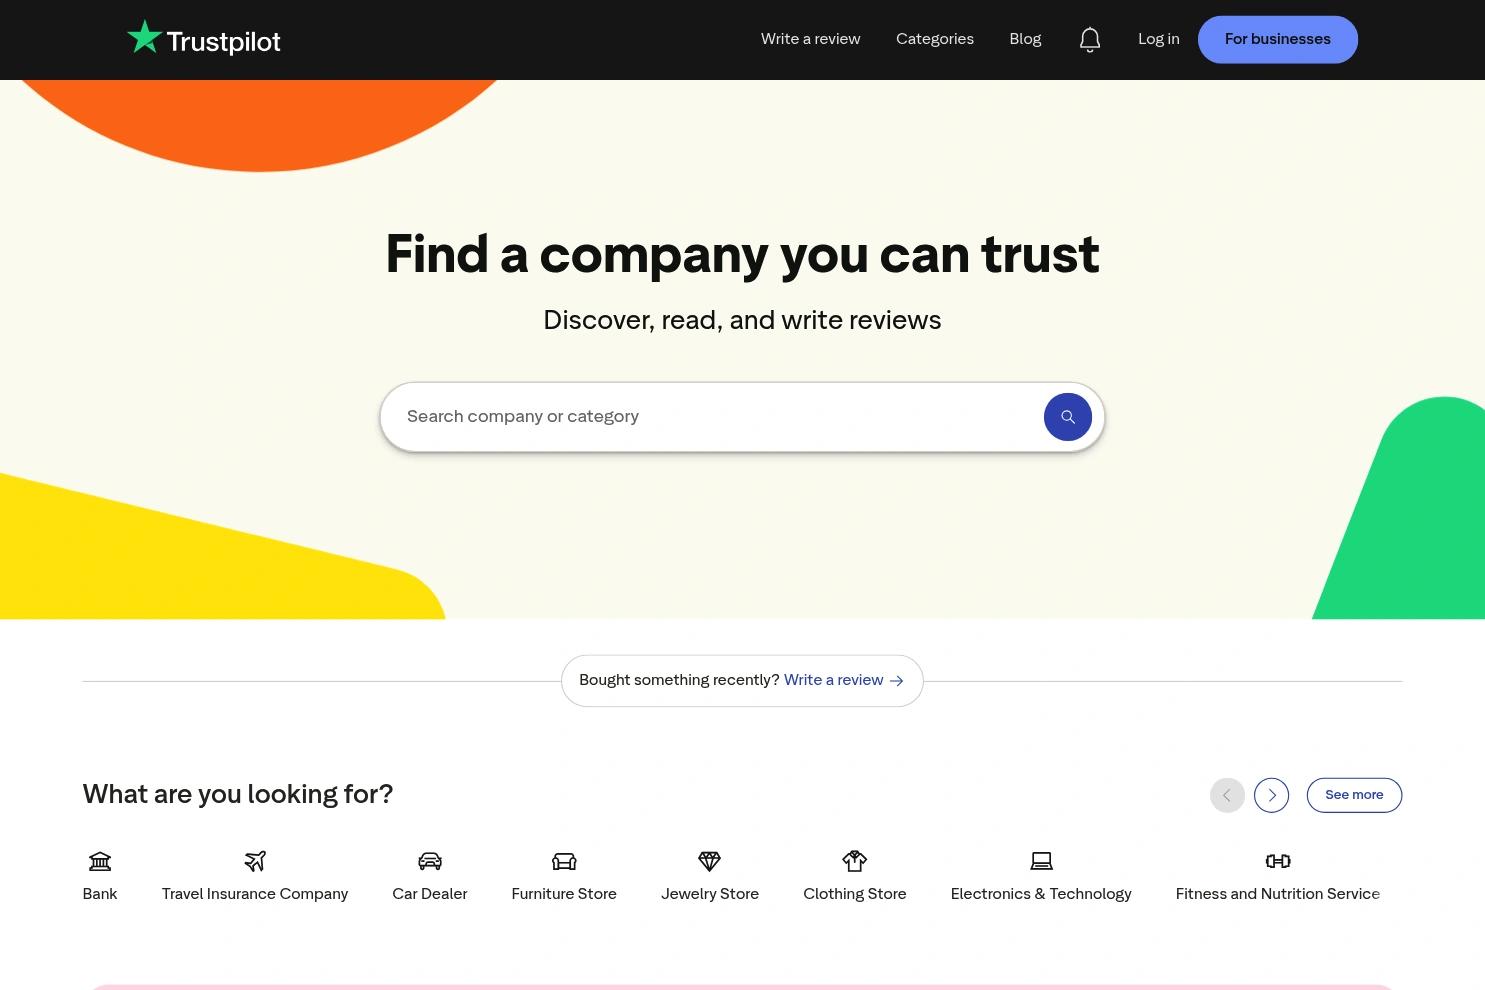Go back in the category carousel
This screenshot has width=1485, height=990.
point(1227,795)
